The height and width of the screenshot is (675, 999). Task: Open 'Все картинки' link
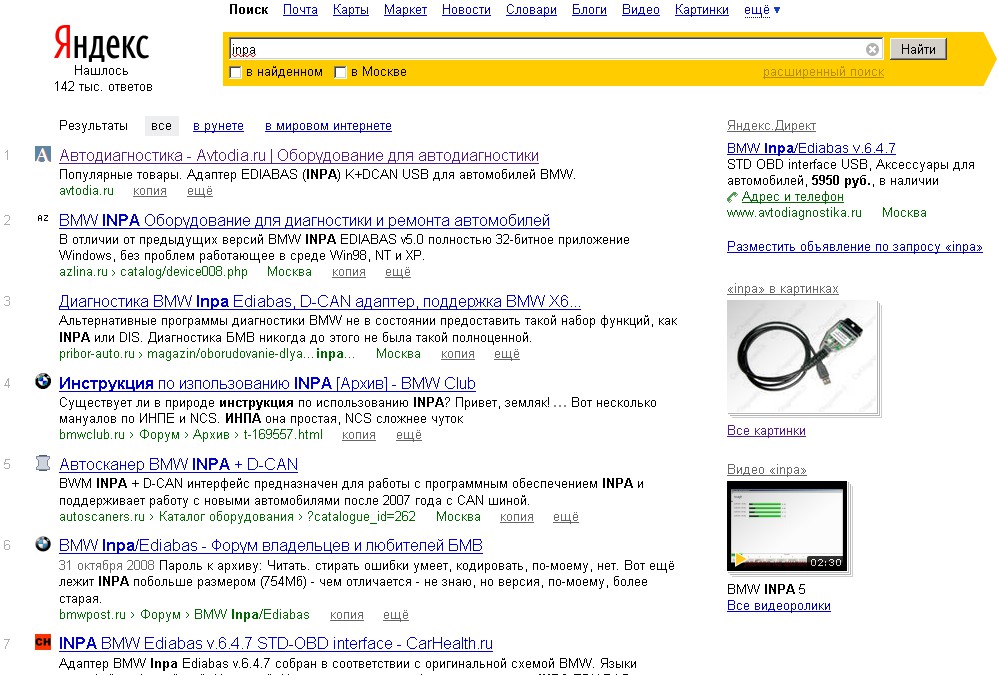point(766,430)
